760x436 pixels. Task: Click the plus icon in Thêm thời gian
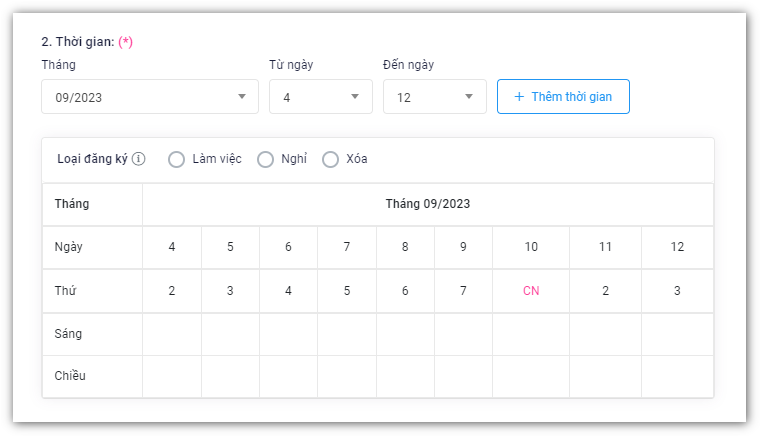coord(519,97)
